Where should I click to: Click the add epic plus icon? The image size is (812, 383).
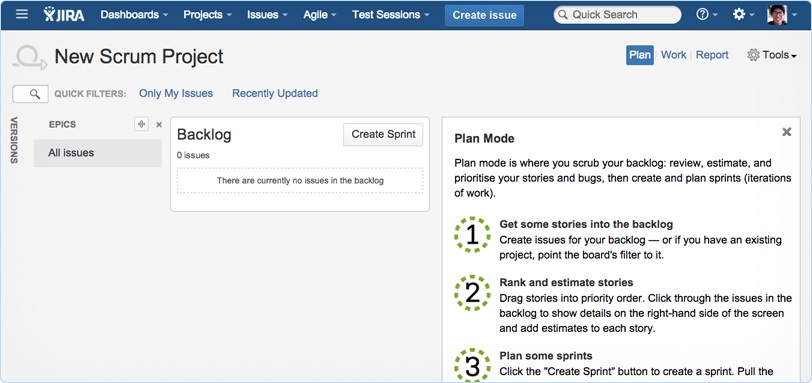click(x=141, y=124)
